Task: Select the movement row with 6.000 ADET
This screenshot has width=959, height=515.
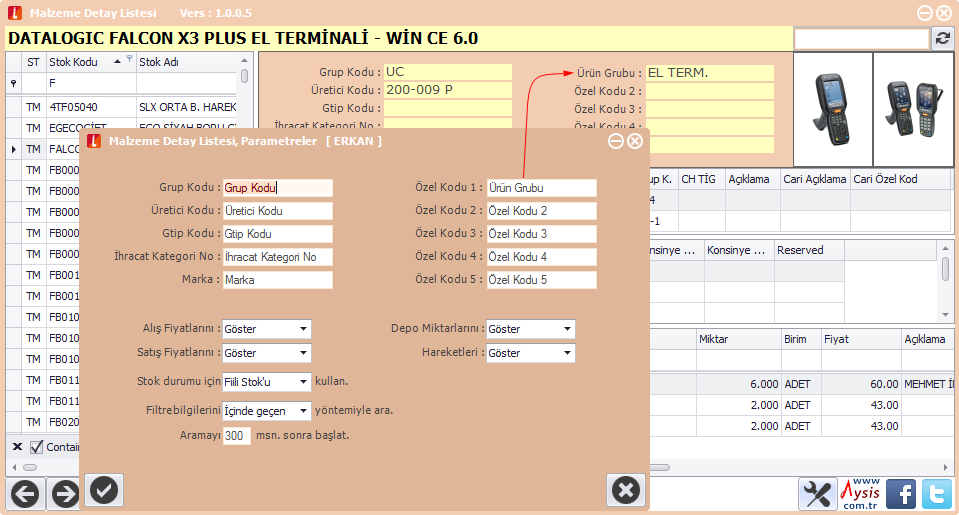Action: (x=802, y=384)
